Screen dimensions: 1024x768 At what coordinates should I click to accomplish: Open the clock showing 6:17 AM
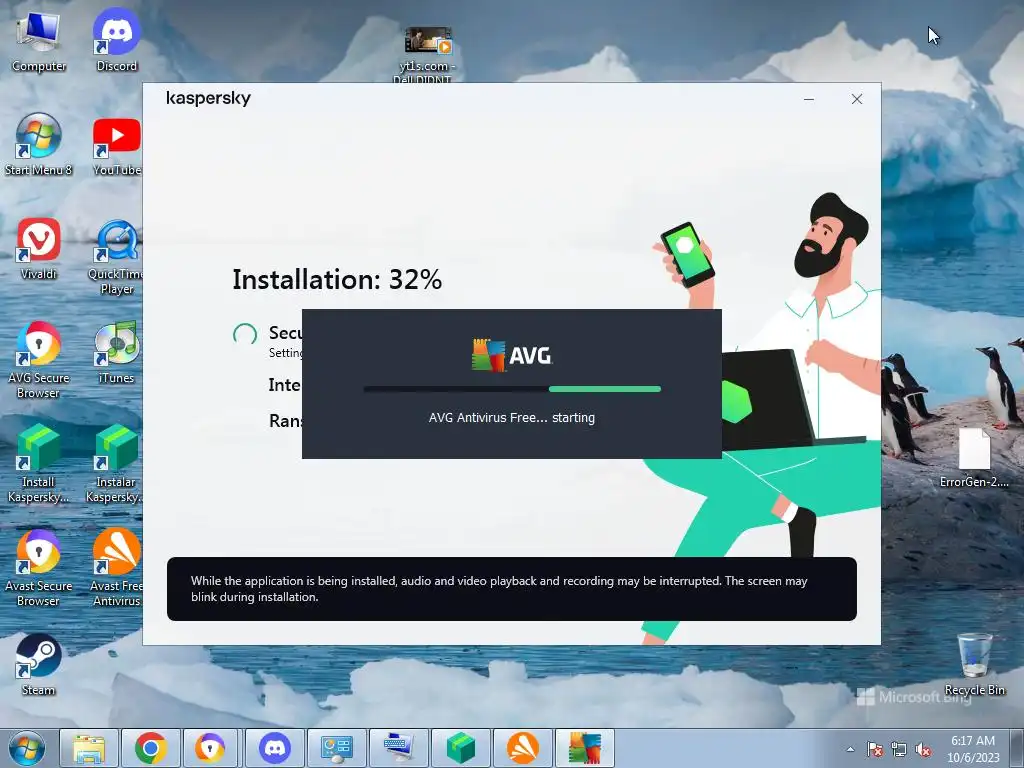pos(973,749)
